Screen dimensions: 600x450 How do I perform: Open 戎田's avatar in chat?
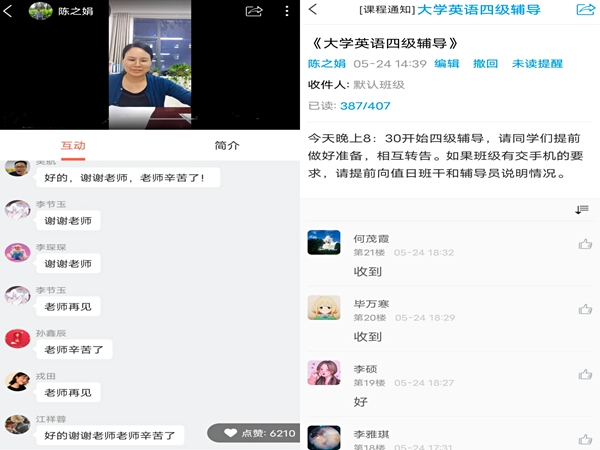click(x=17, y=382)
